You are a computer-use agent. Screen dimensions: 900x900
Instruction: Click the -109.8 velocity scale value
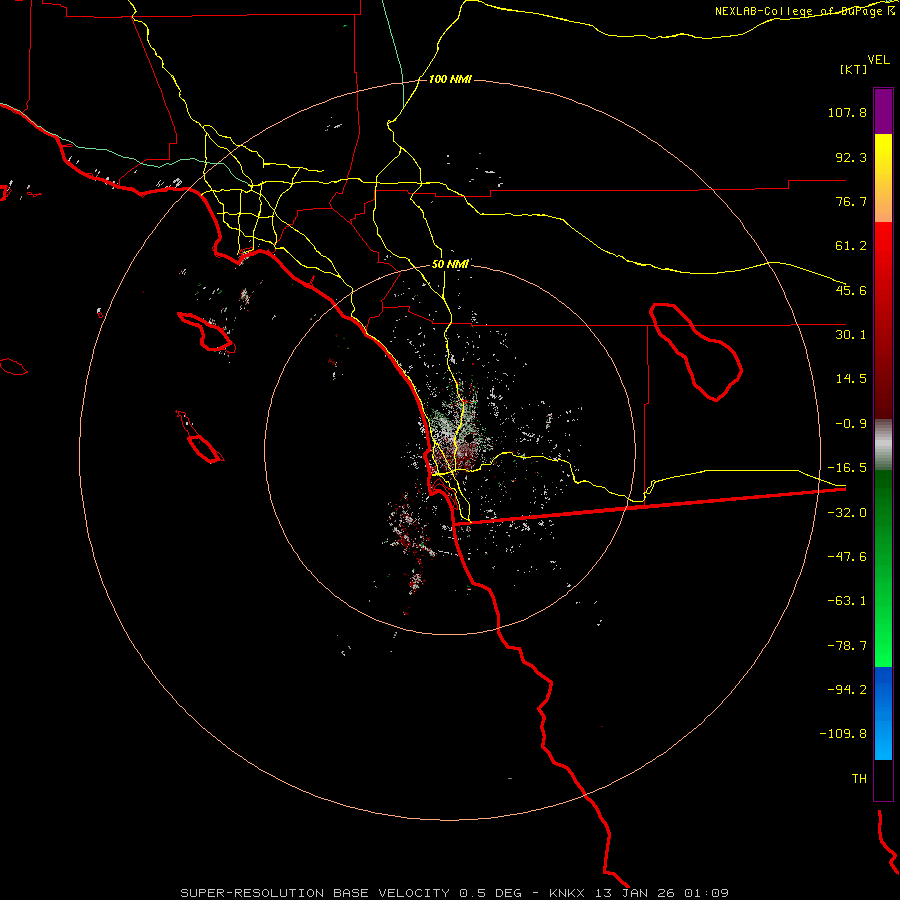pyautogui.click(x=843, y=734)
